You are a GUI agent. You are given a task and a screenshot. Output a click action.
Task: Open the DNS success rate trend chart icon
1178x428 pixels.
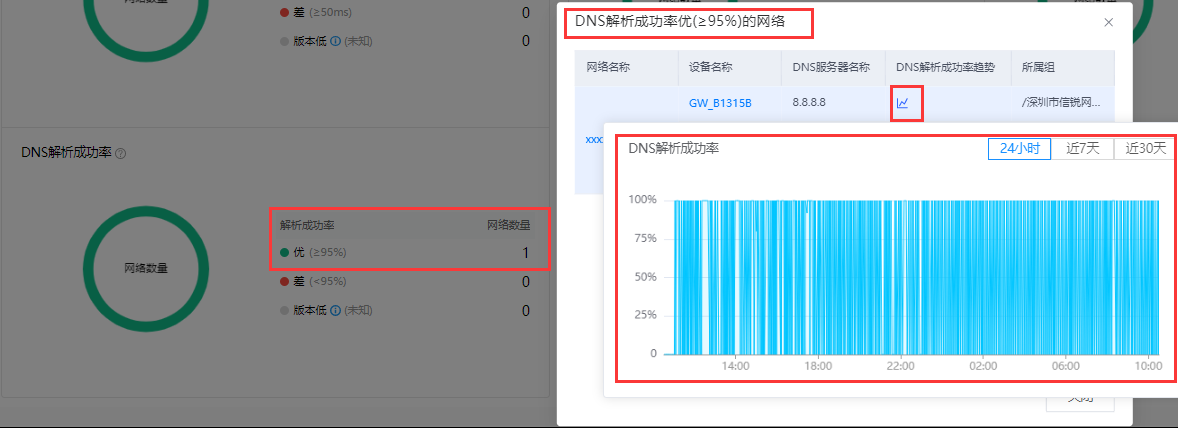(903, 102)
